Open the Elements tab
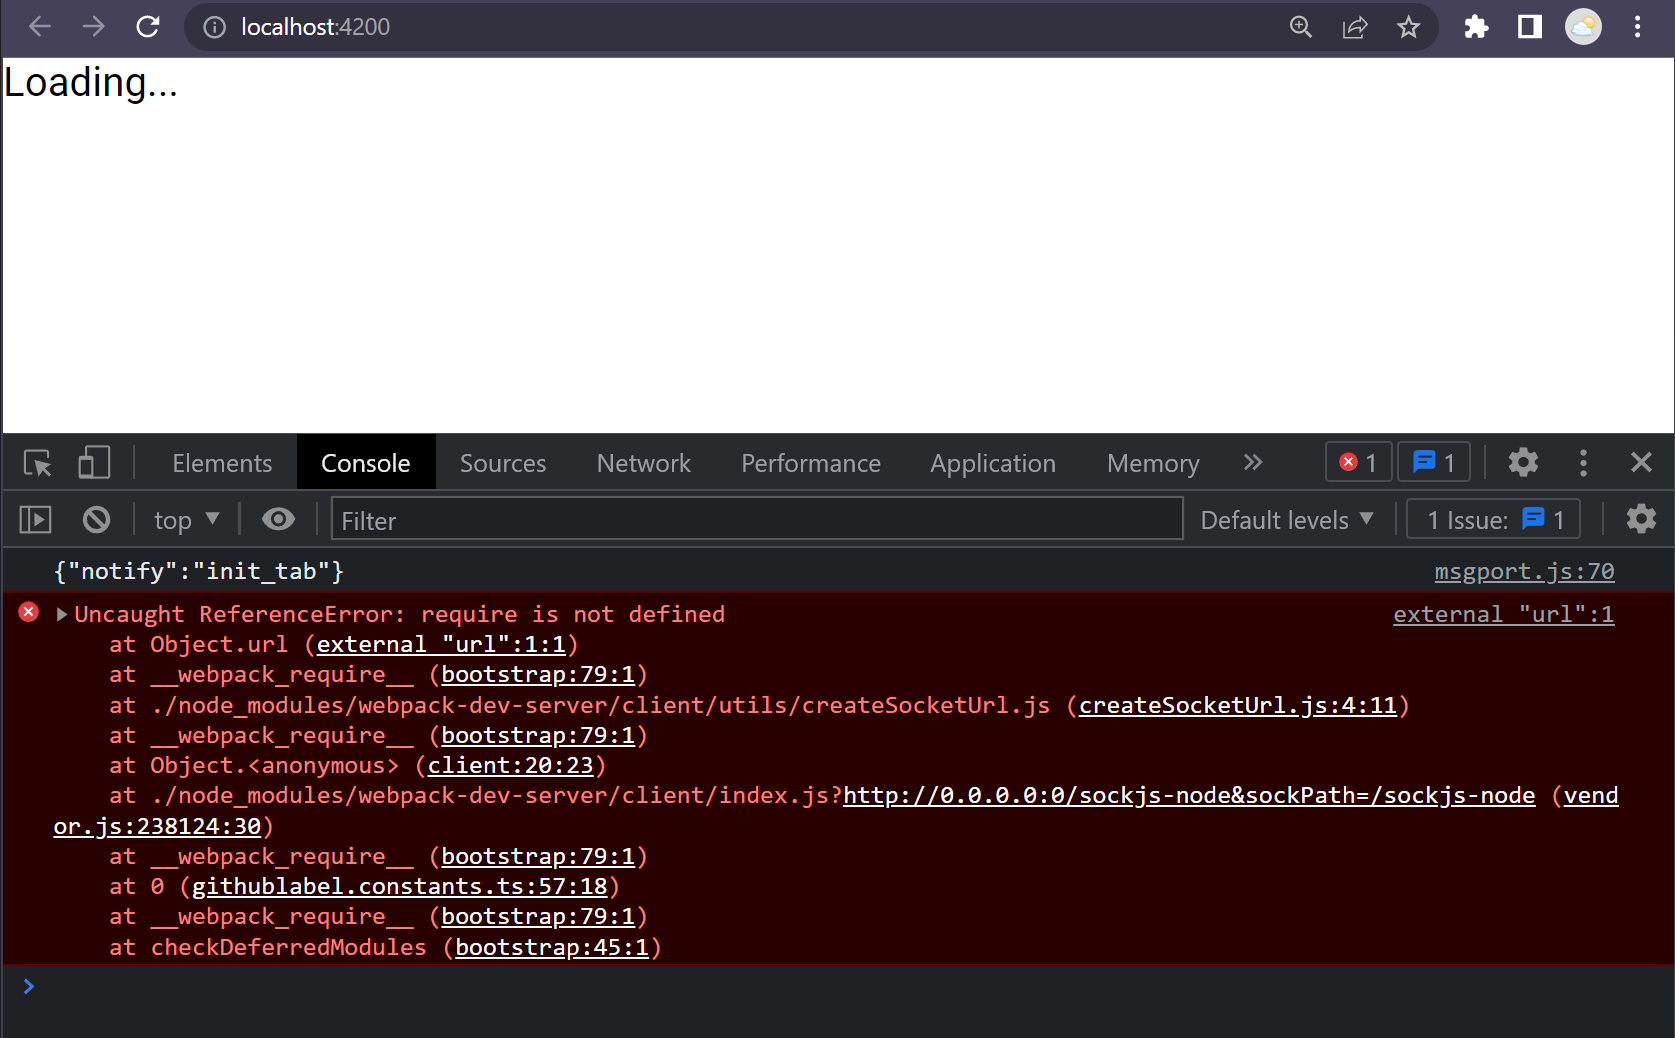Viewport: 1675px width, 1038px height. [222, 463]
